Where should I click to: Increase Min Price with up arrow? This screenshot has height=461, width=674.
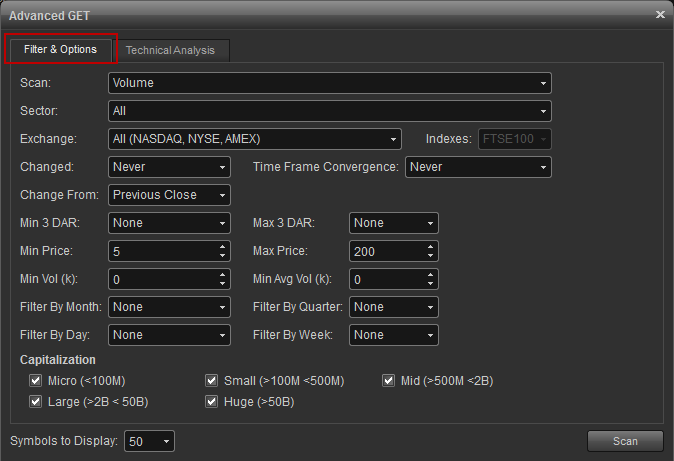(x=222, y=247)
